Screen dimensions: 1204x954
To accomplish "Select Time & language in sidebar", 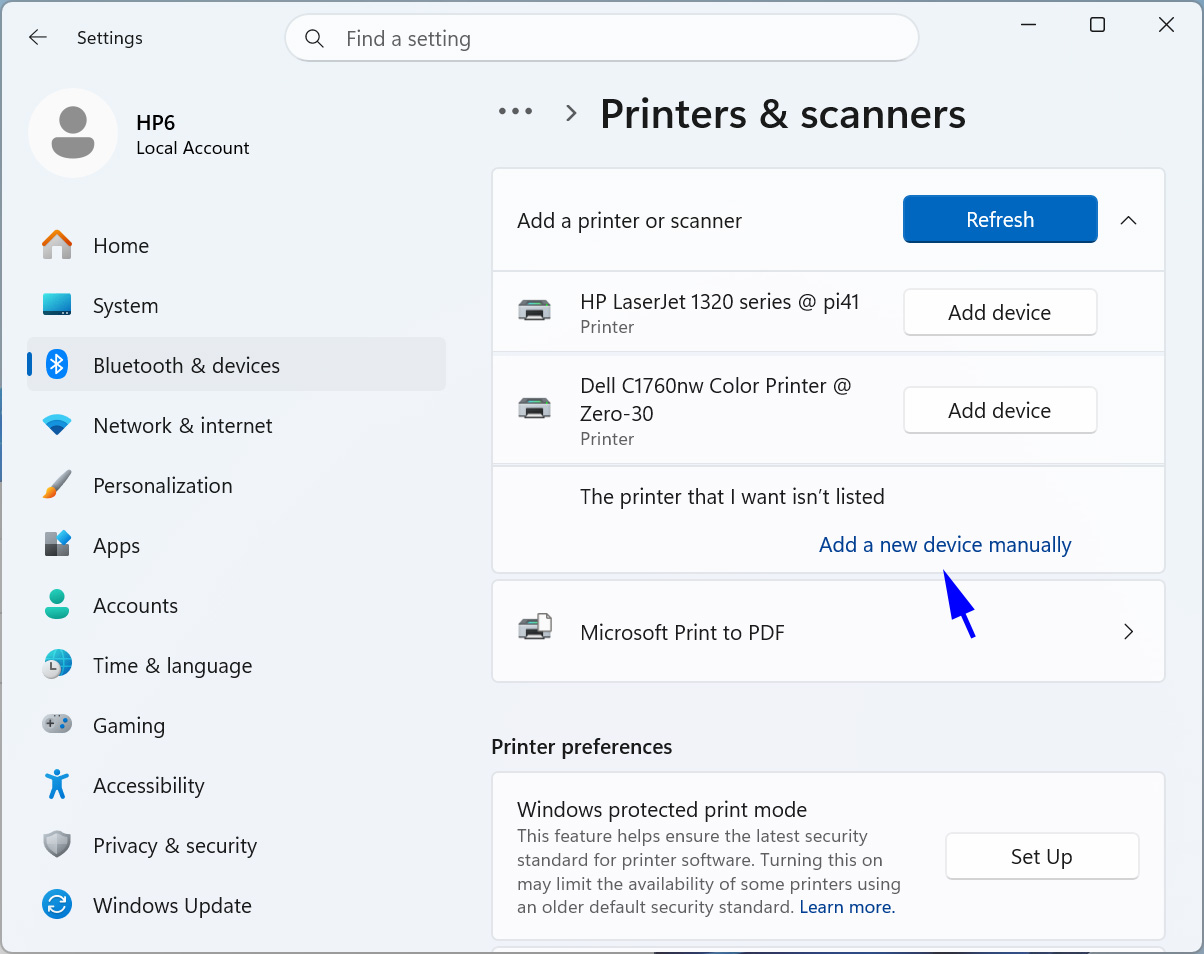I will pyautogui.click(x=172, y=665).
